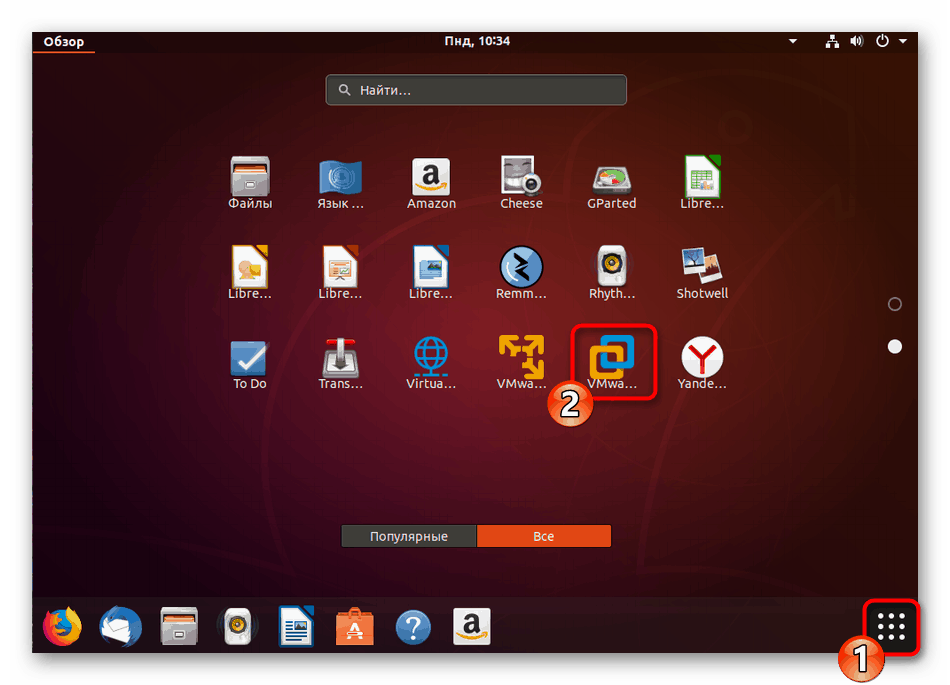Open Thunderbird mail from the dock

click(x=121, y=626)
